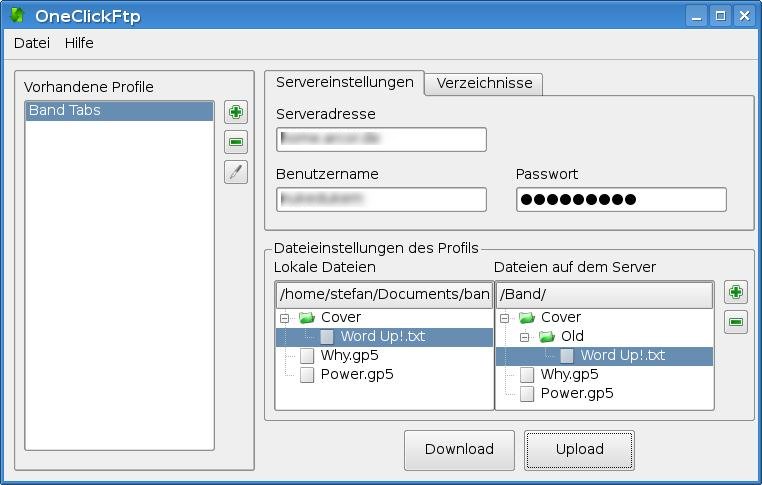Select Why.gp5 file icon in local files
This screenshot has height=485, width=762.
[x=307, y=356]
